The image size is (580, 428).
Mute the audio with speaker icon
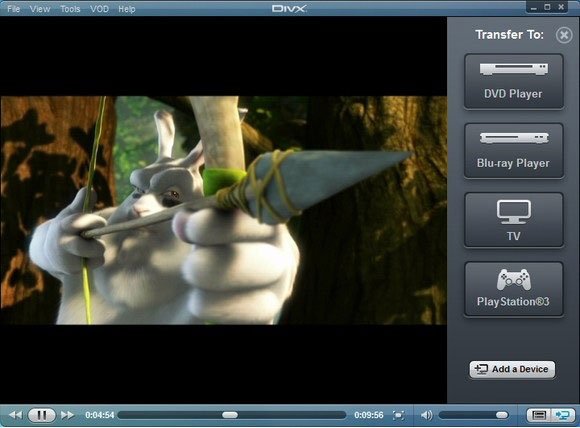426,415
